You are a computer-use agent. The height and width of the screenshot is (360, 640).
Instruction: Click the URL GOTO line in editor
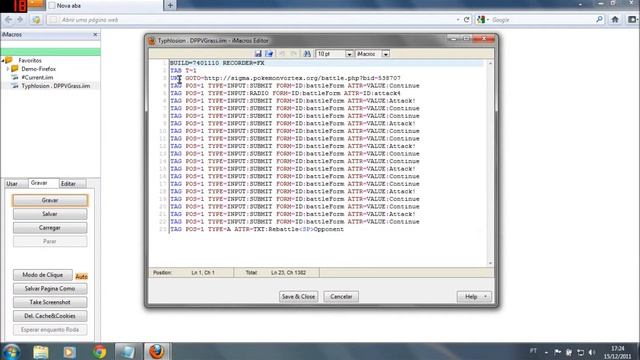[x=285, y=78]
